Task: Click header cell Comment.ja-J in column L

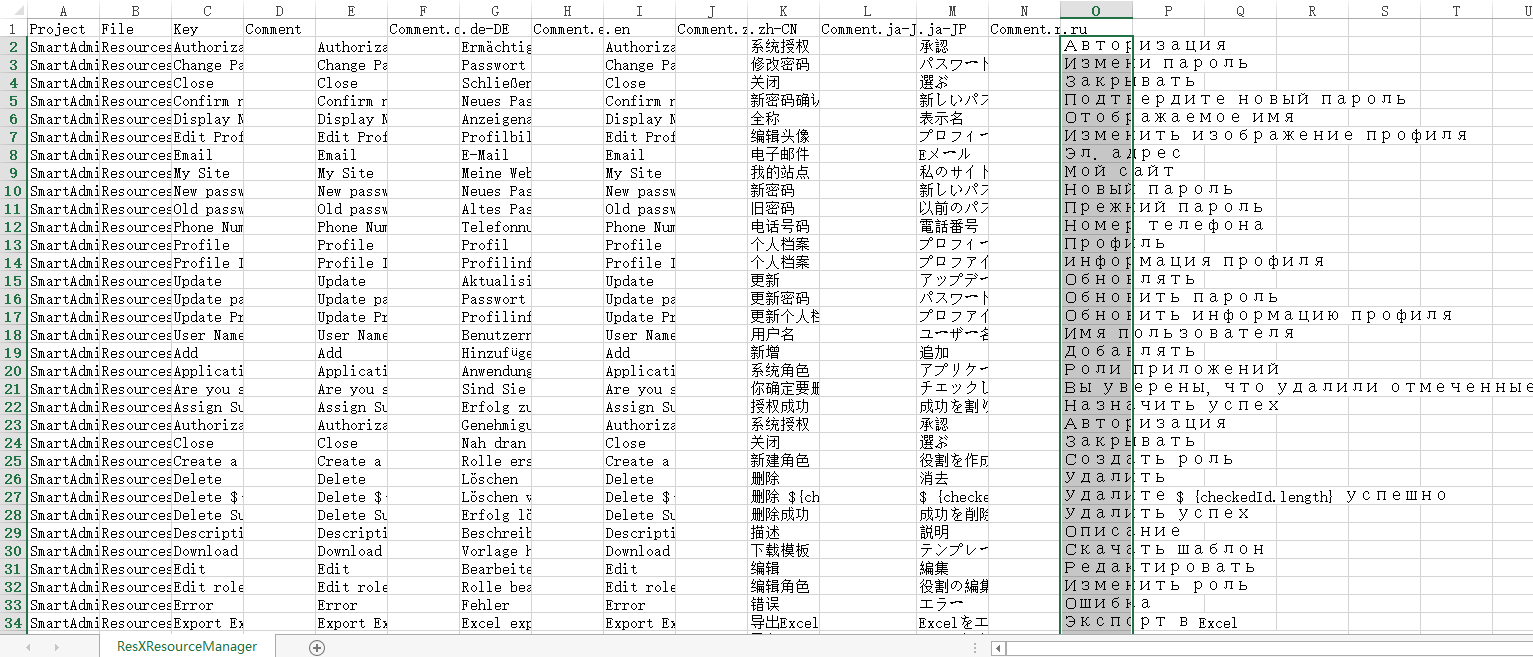Action: point(867,29)
